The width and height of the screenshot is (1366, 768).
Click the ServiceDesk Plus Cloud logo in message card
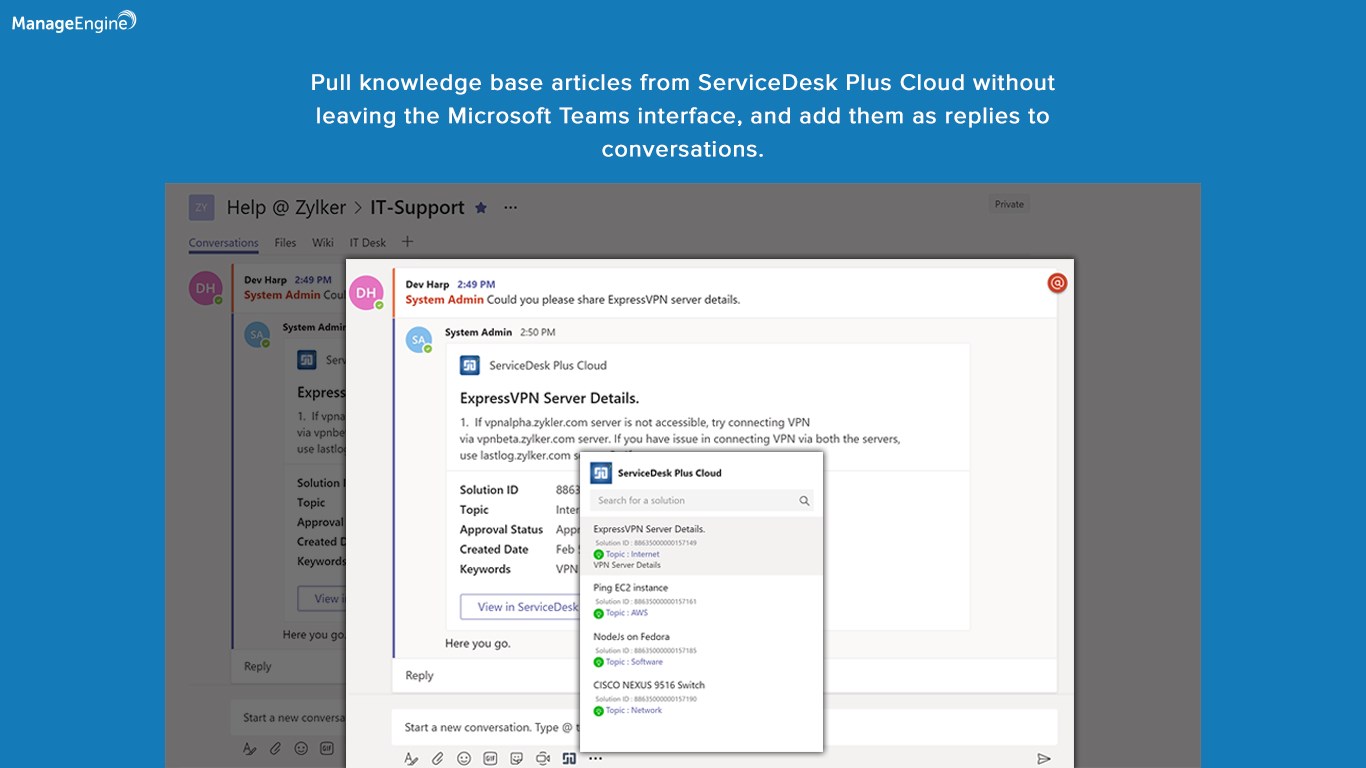pos(469,365)
